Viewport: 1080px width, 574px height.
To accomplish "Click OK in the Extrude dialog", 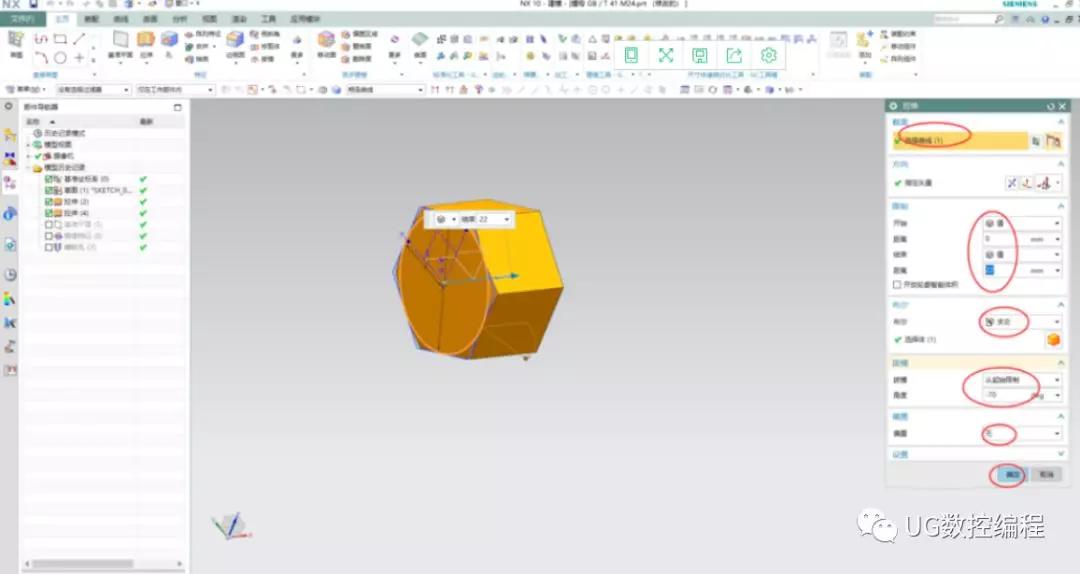I will click(x=1012, y=474).
